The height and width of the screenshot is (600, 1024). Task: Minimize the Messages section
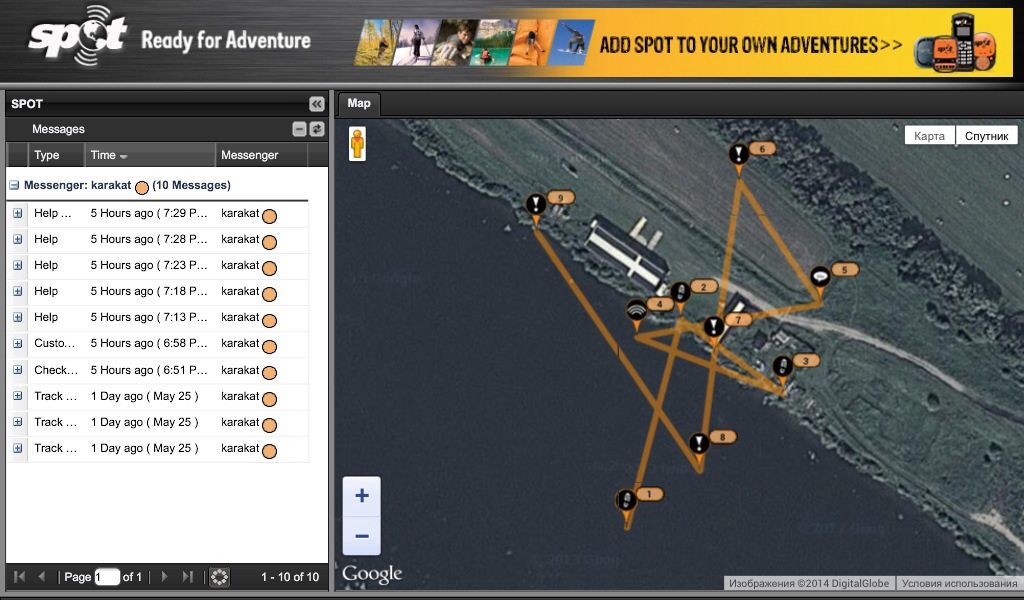299,129
